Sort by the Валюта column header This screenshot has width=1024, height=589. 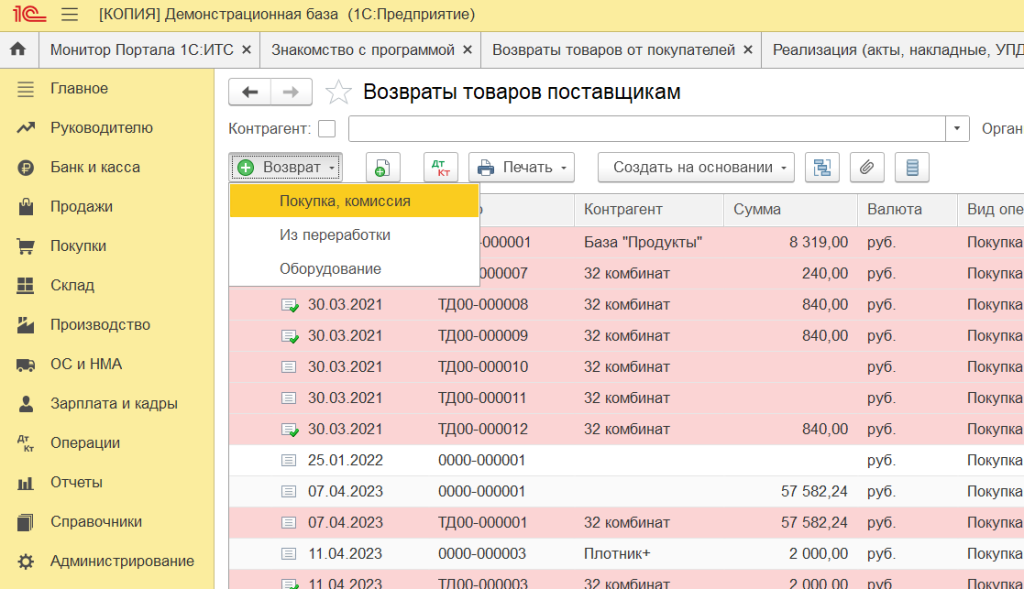[x=907, y=210]
